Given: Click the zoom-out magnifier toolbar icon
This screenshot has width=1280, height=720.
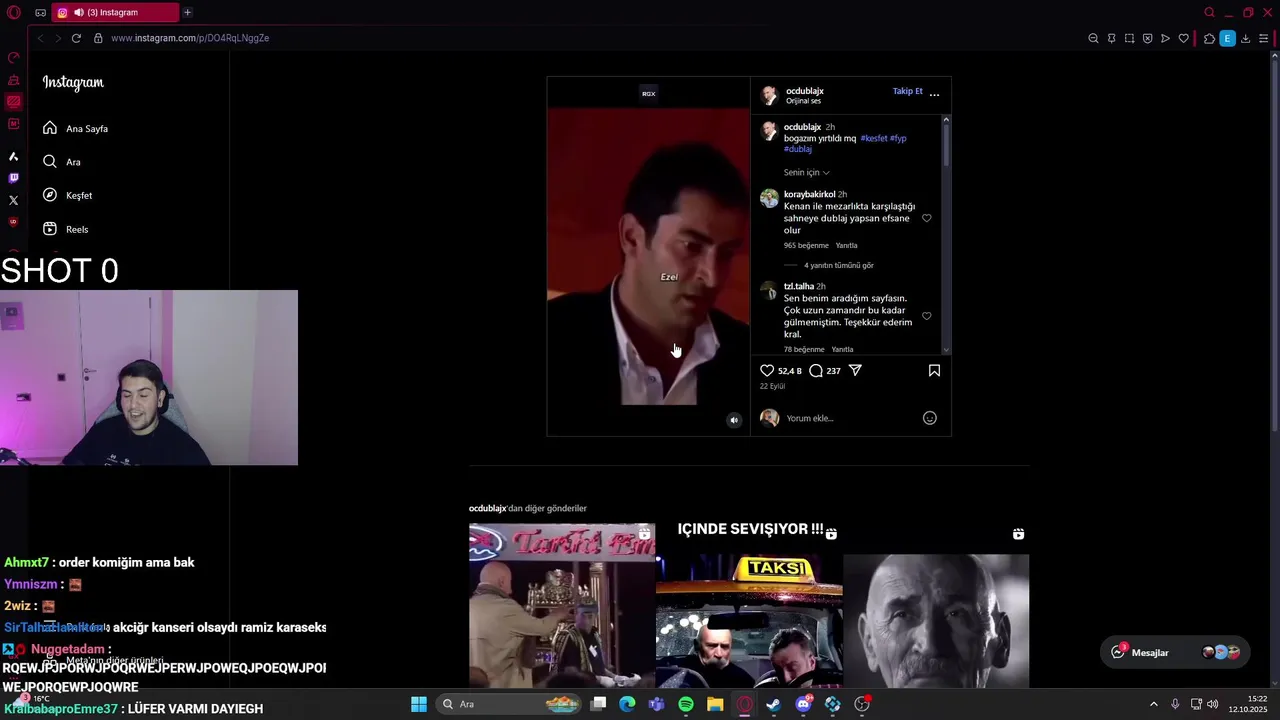Looking at the screenshot, I should (1093, 38).
